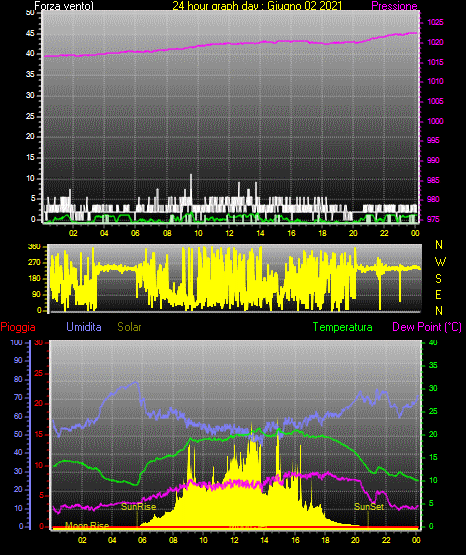This screenshot has height=555, width=466.
Task: Select the "Dew Point (°C)" legend label
Action: click(x=427, y=327)
